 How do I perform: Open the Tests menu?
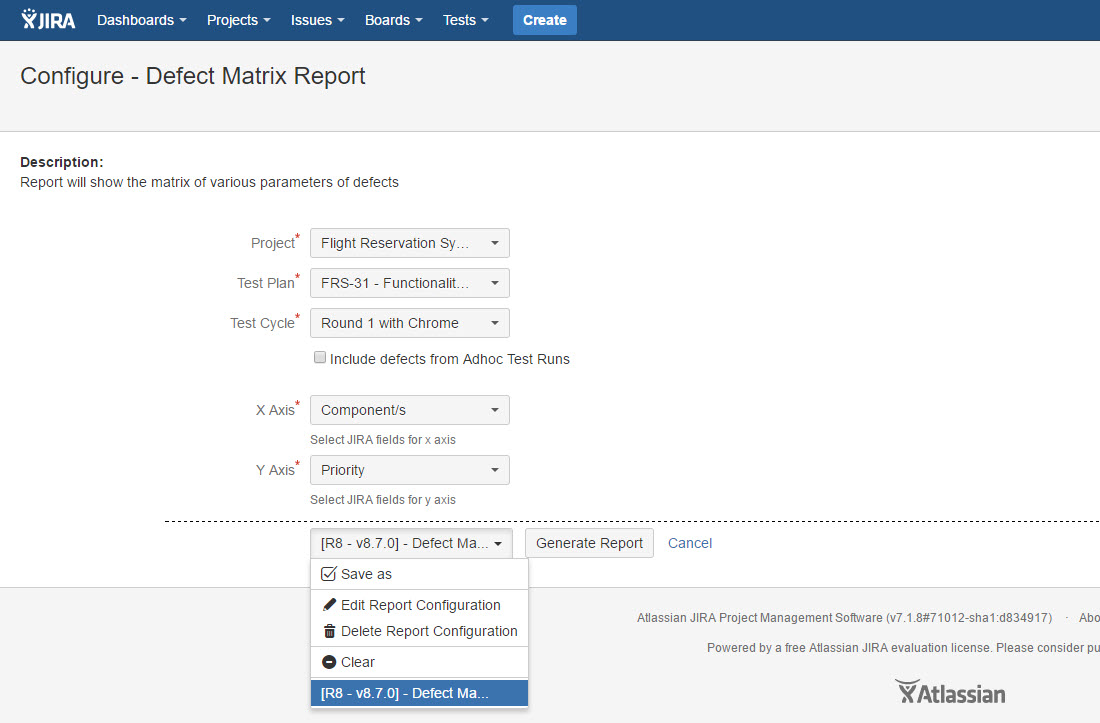[x=466, y=20]
